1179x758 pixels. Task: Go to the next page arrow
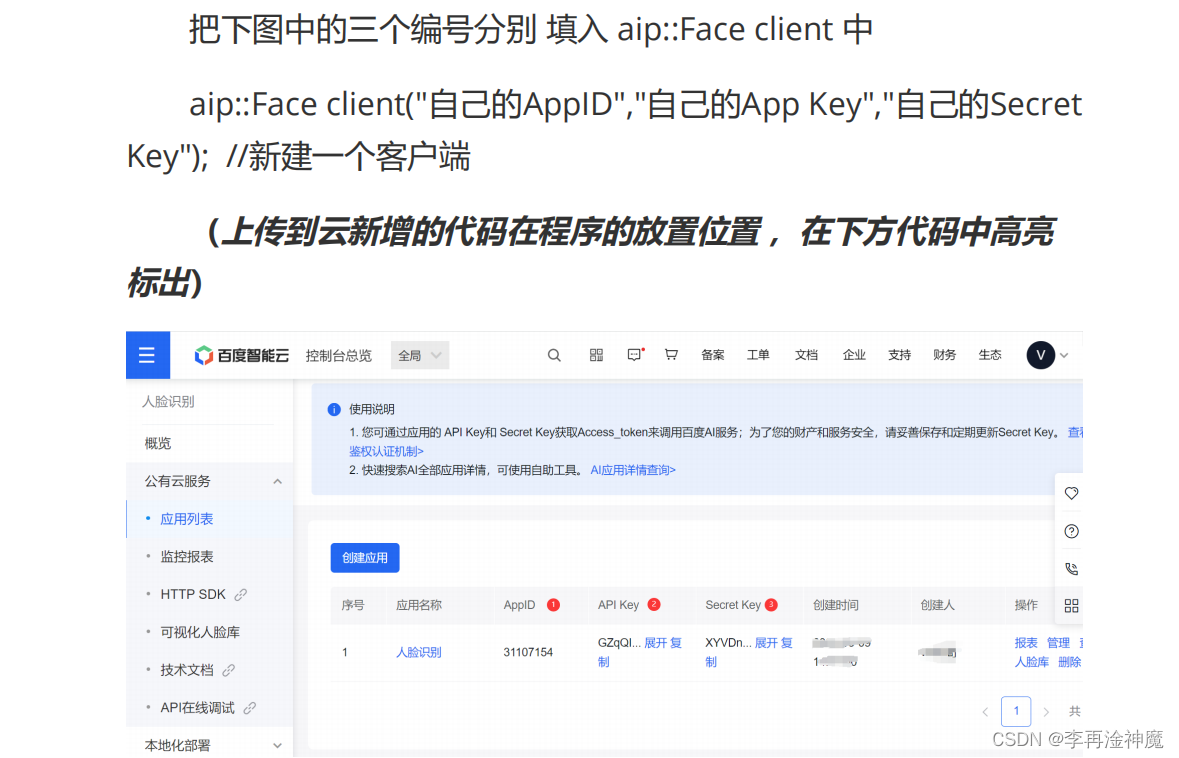(1046, 711)
